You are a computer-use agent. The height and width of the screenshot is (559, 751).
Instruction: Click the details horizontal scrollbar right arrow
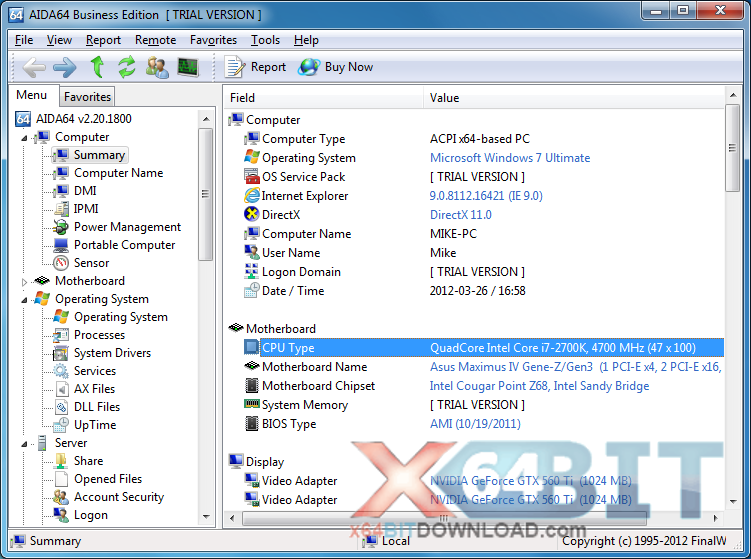pos(716,518)
